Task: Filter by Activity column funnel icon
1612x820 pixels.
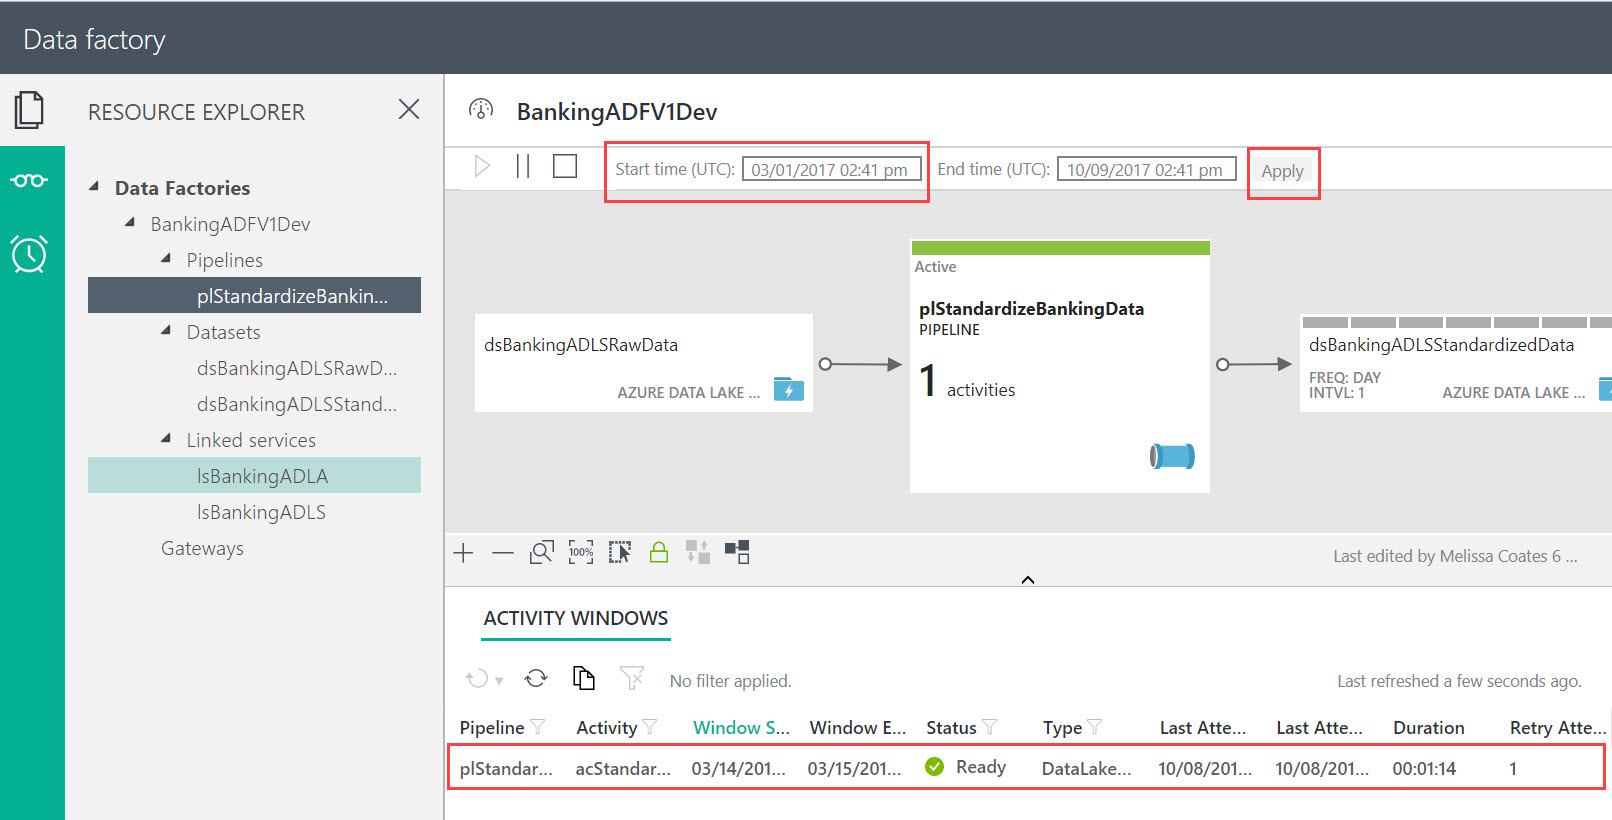Action: (x=650, y=727)
